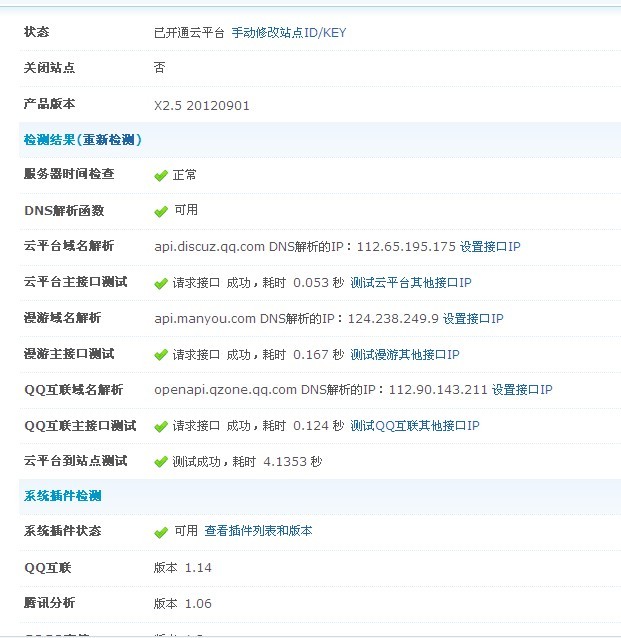Click the 否 value for 关闭站点

pos(160,67)
